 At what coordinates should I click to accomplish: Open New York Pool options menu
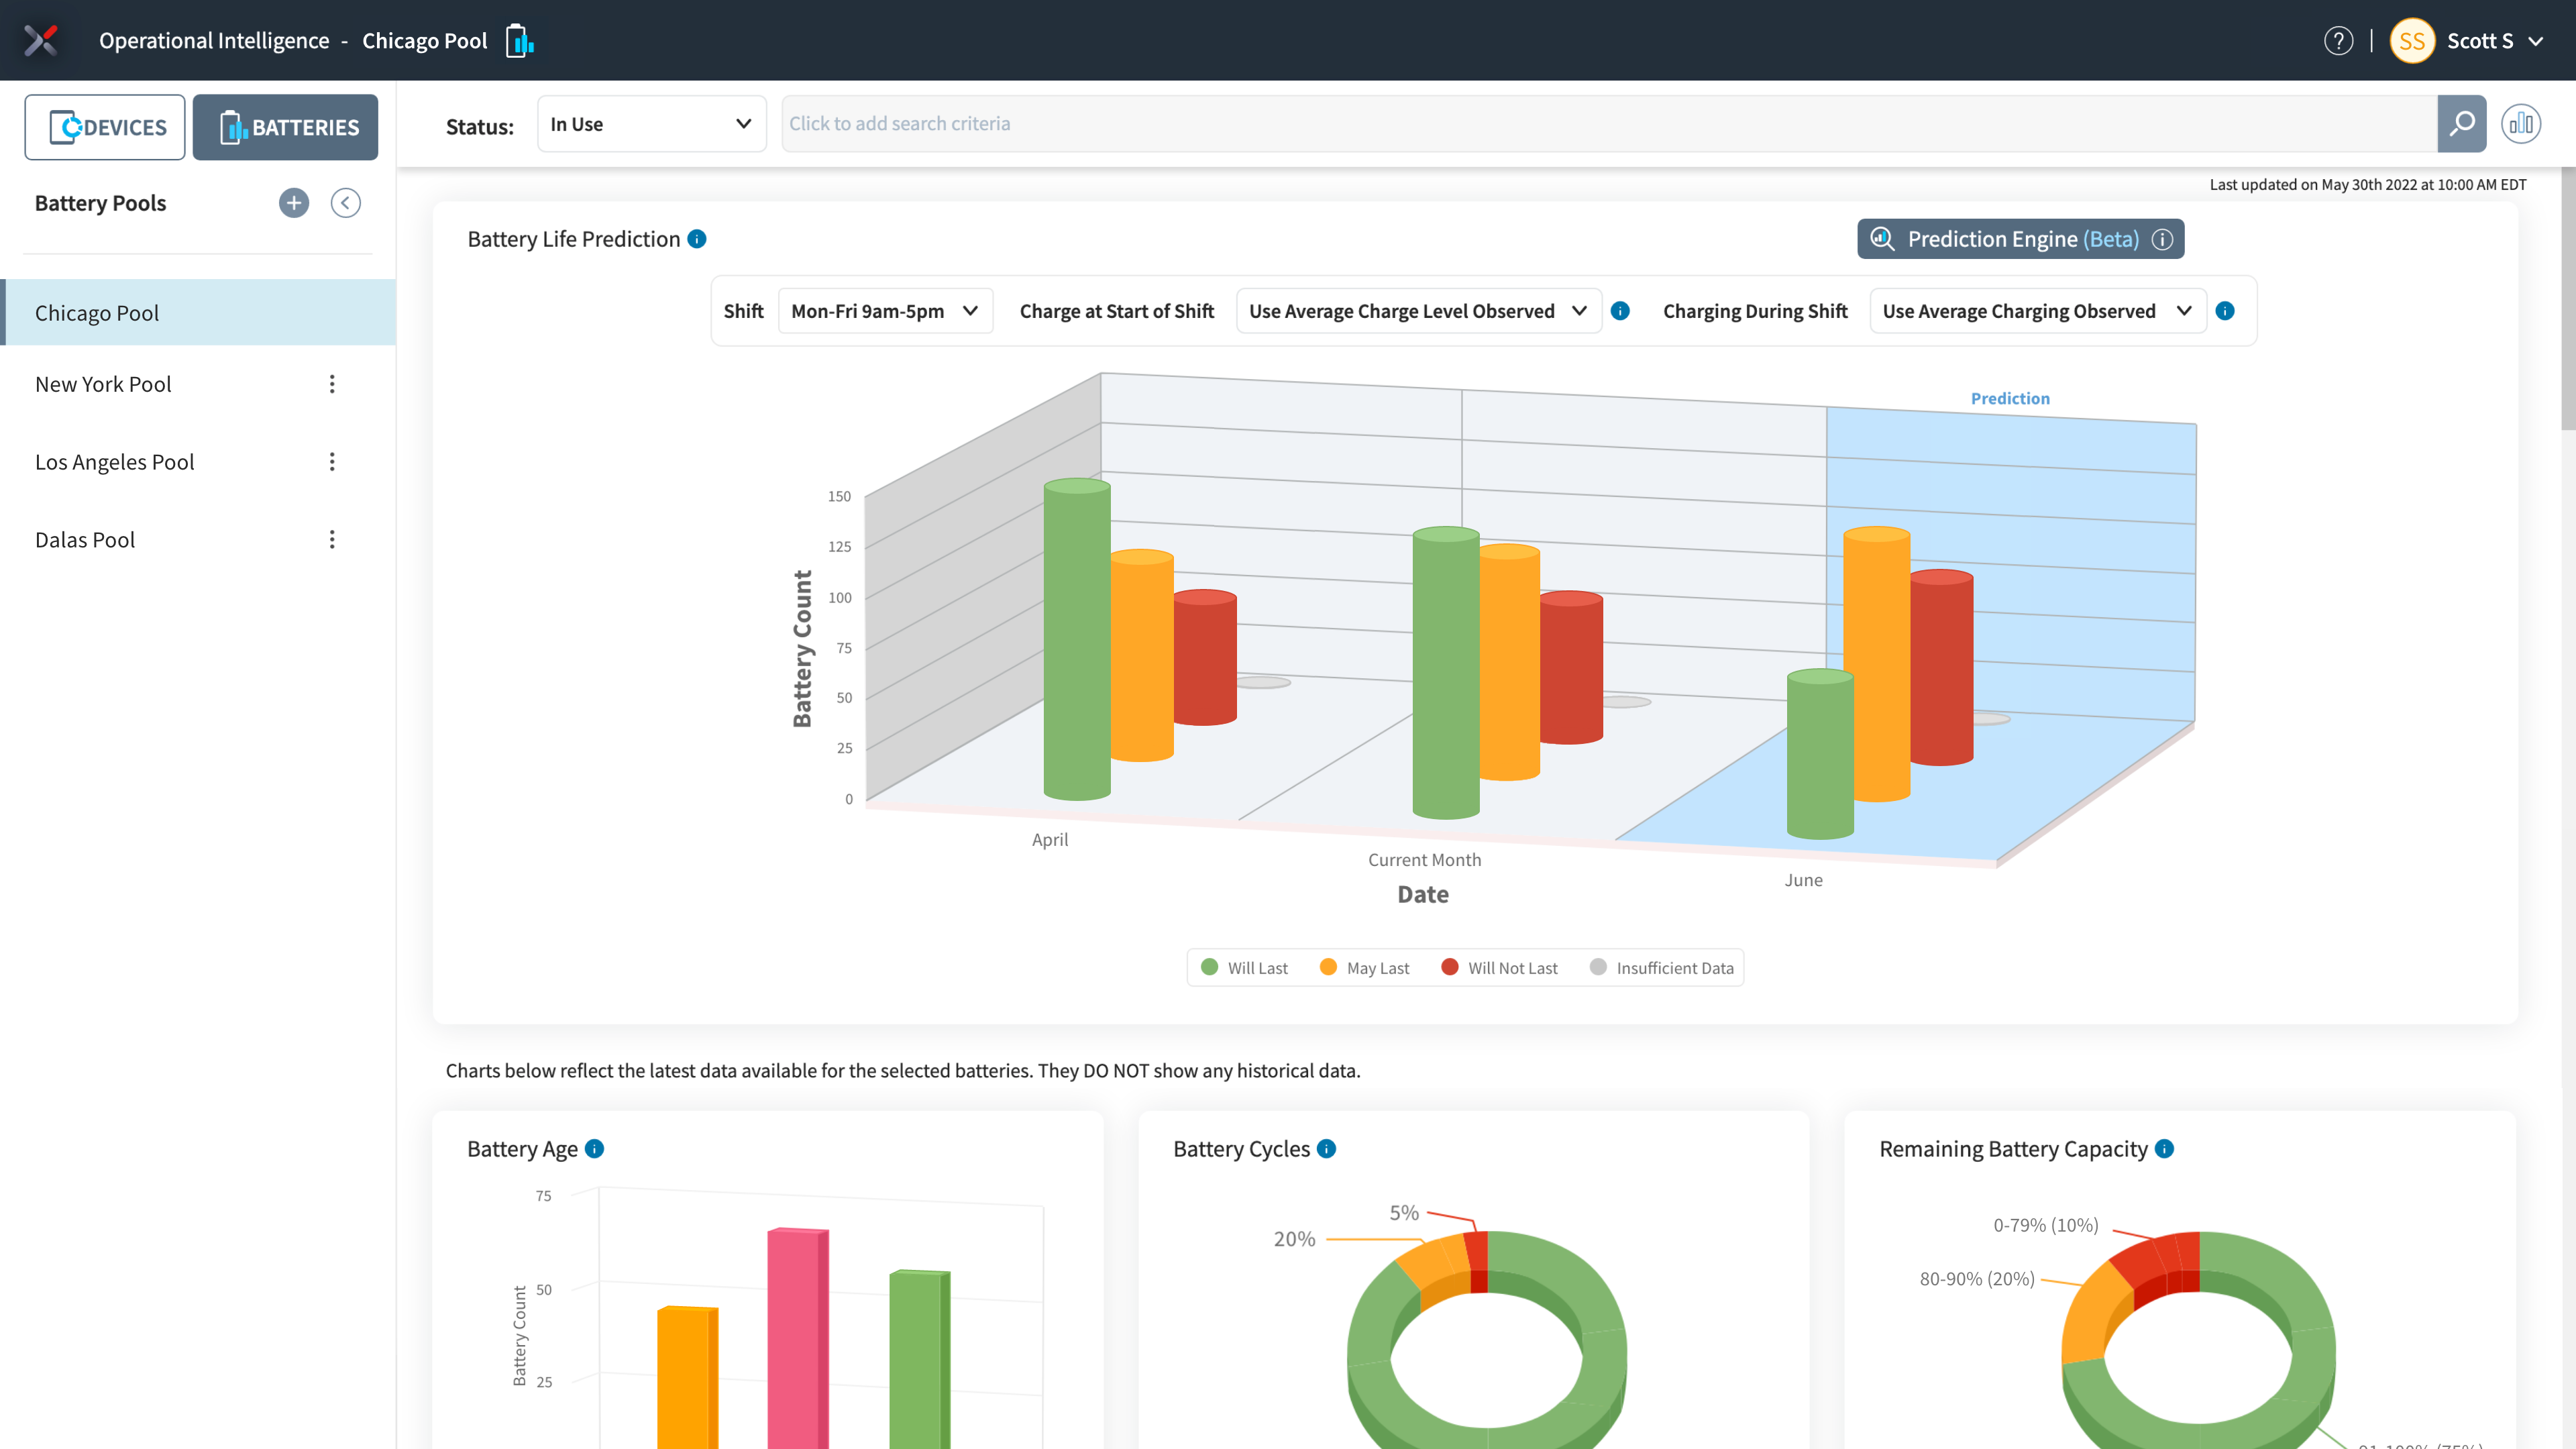point(332,384)
